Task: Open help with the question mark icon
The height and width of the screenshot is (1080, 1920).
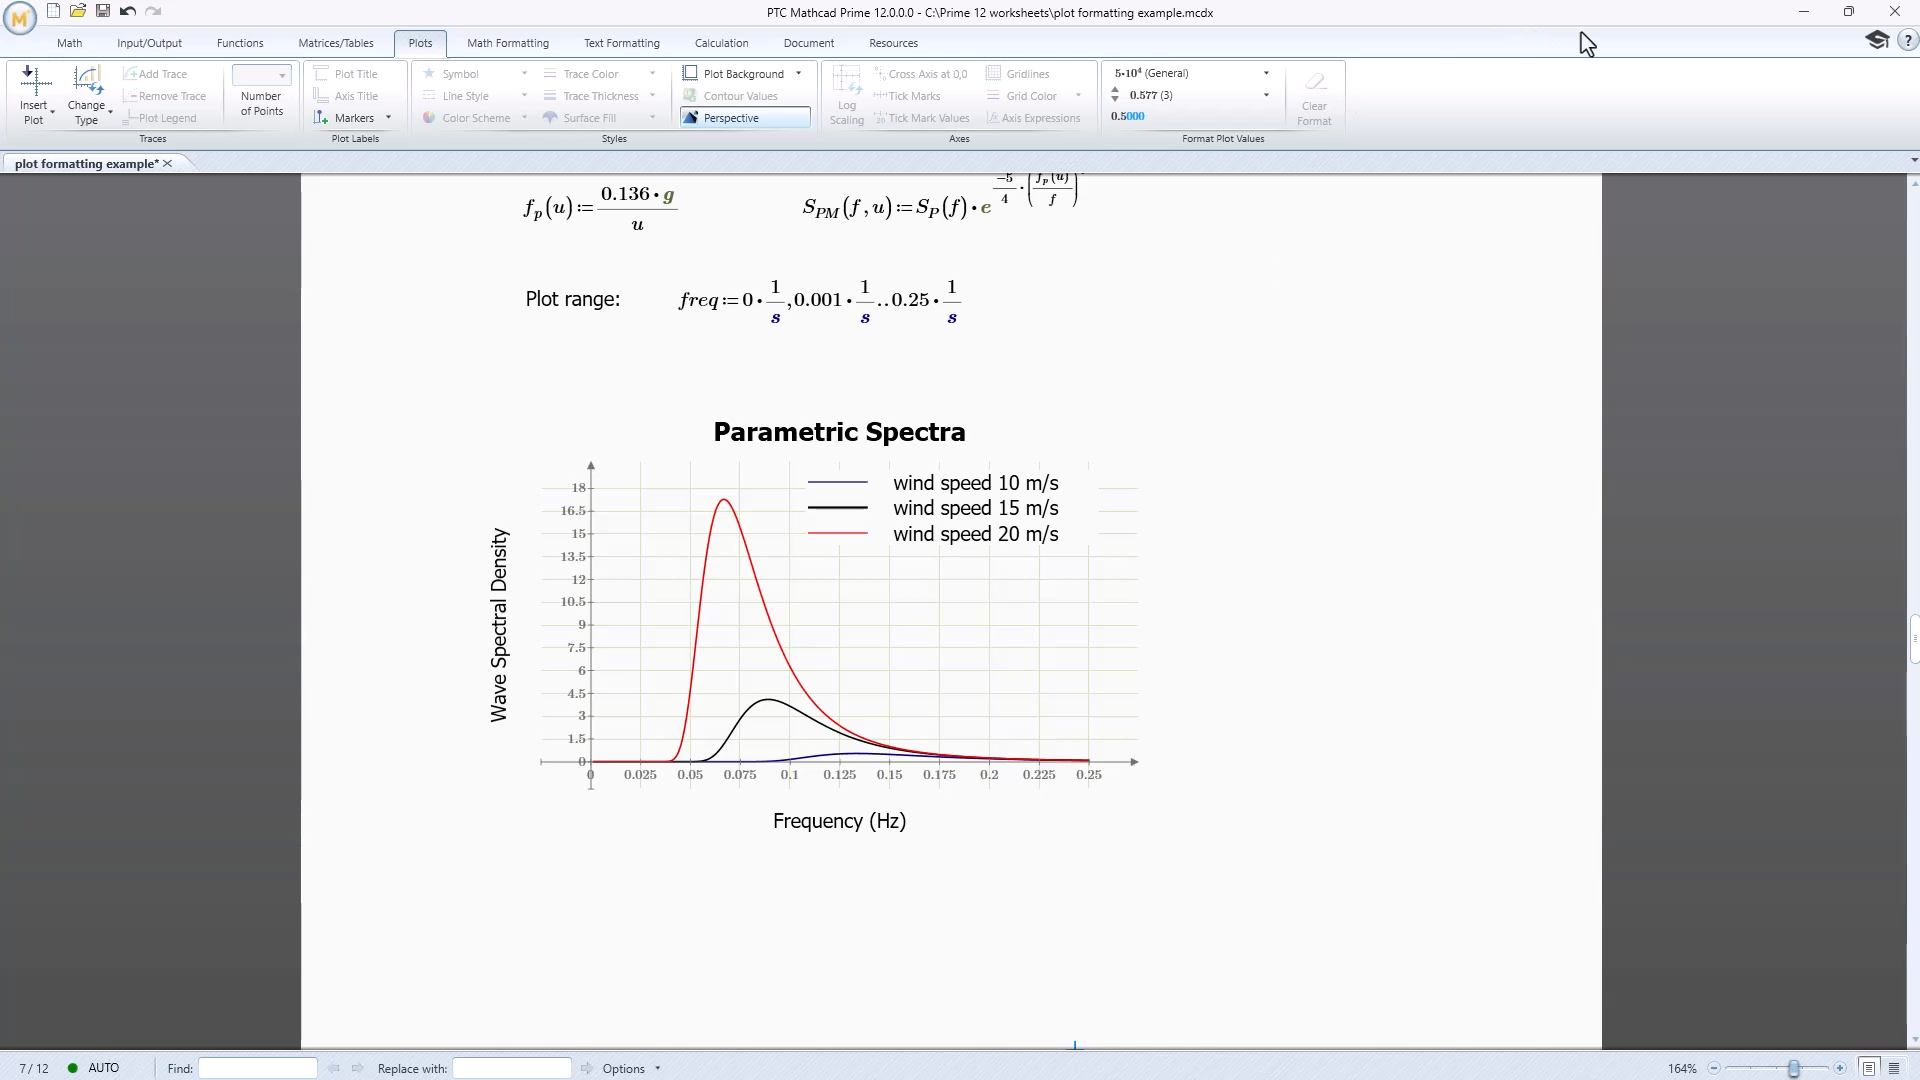Action: tap(1908, 40)
